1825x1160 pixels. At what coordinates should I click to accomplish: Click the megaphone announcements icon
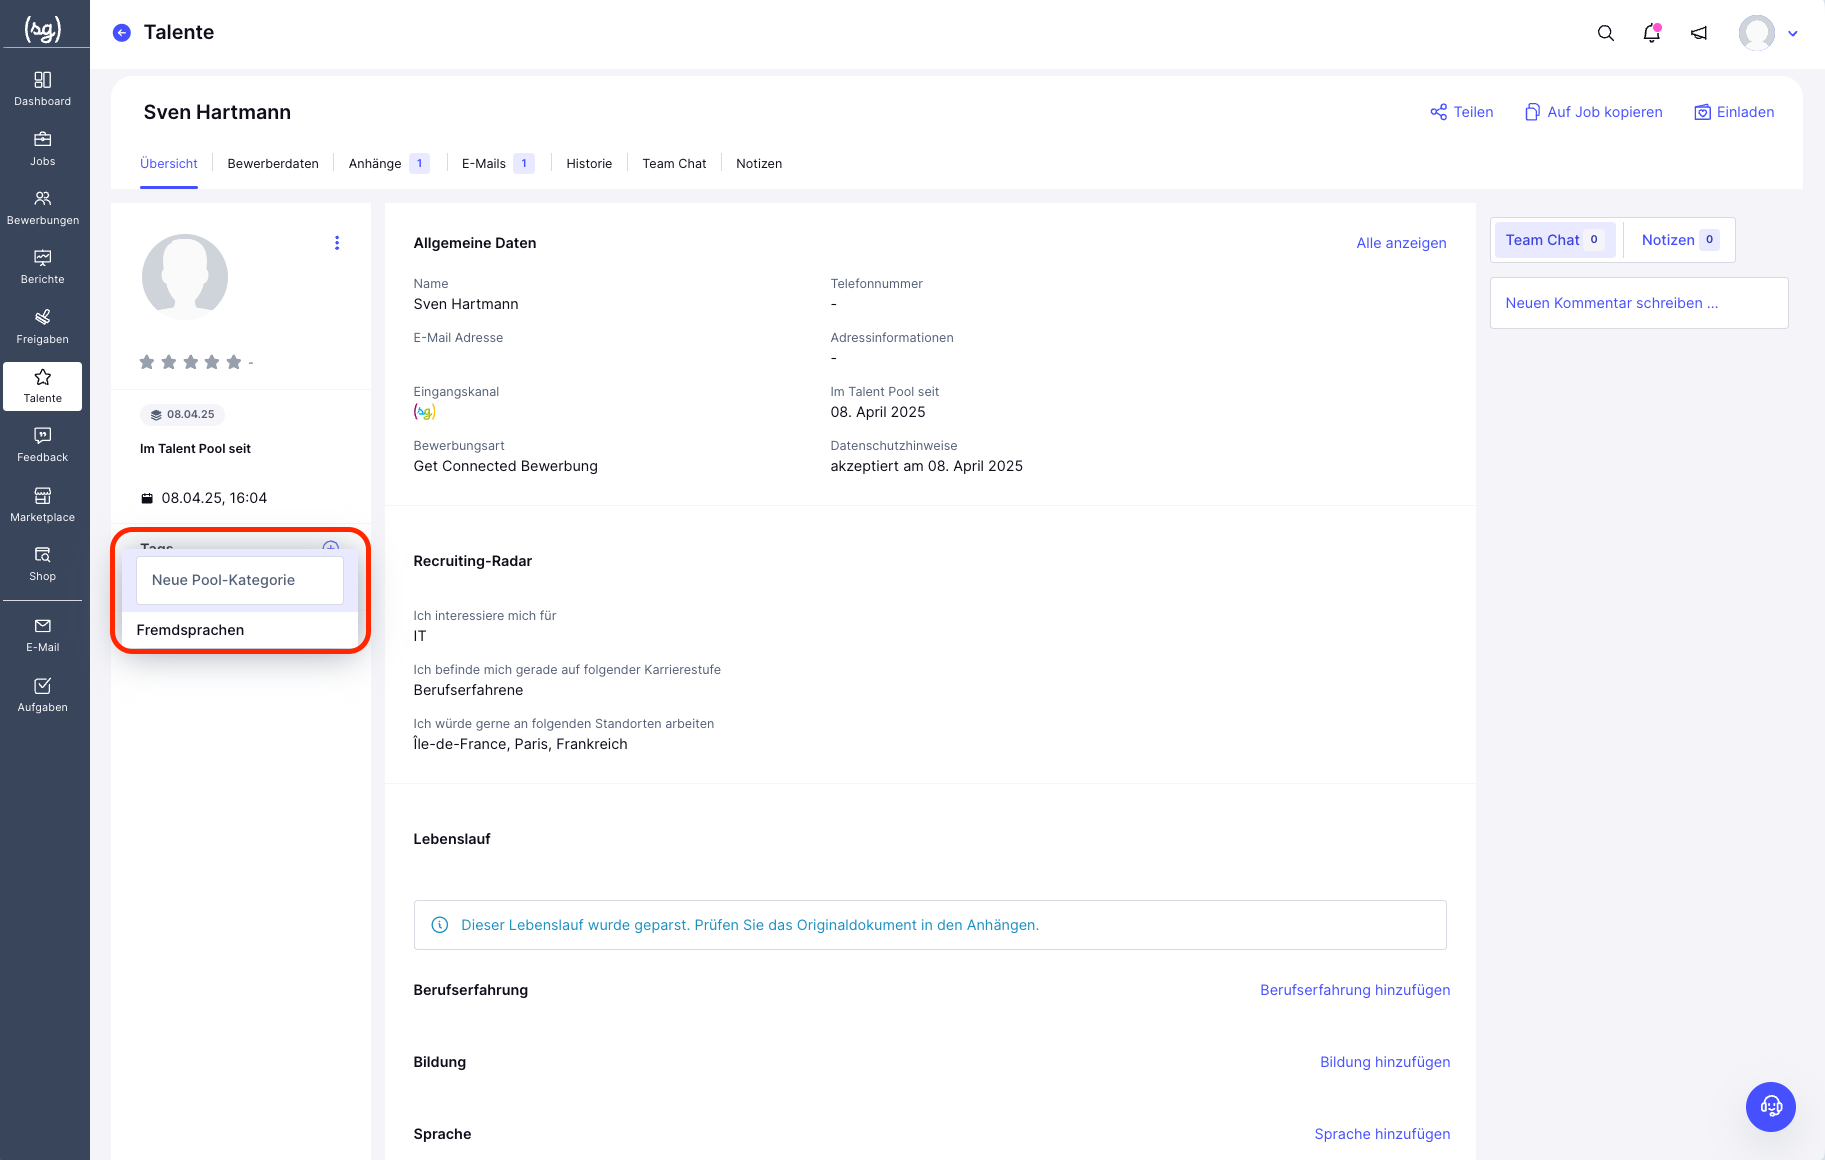point(1699,33)
